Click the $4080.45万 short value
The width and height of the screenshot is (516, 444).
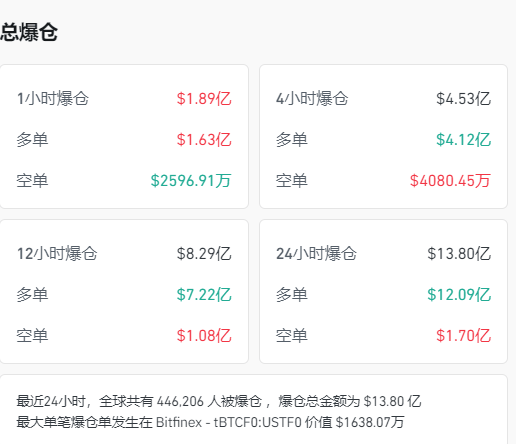450,181
